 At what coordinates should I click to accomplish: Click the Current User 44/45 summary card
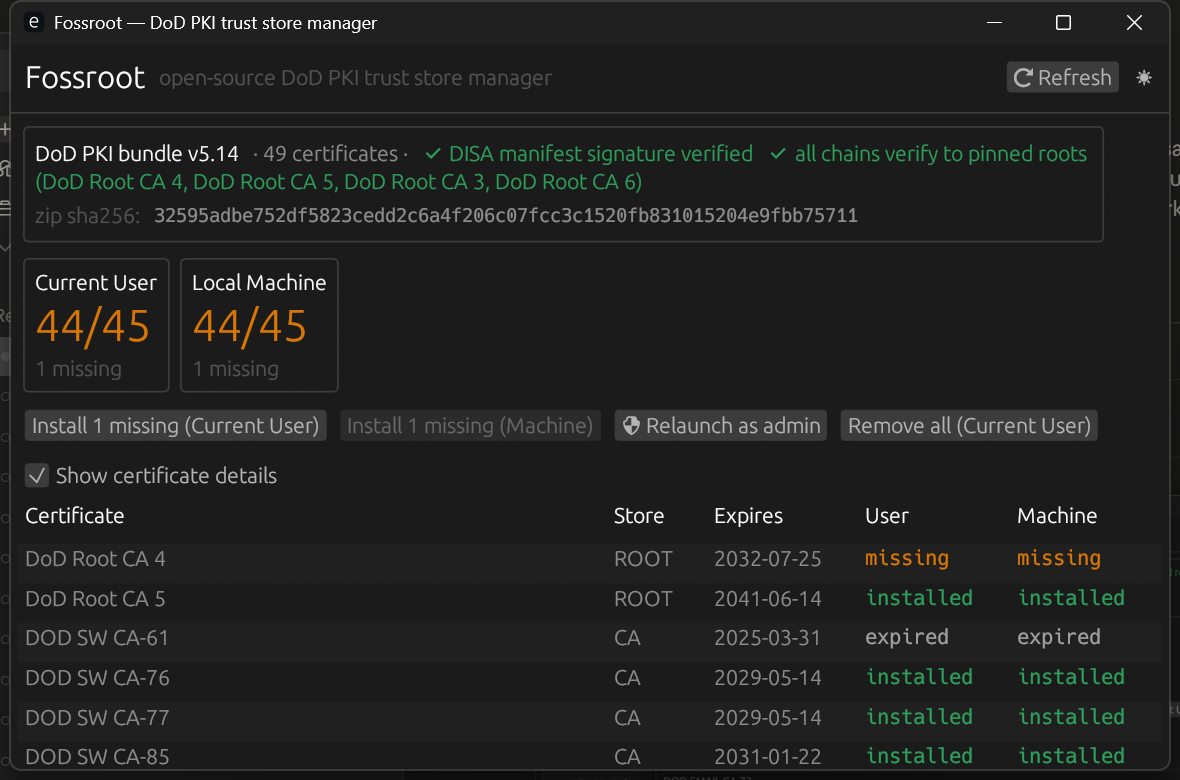[96, 325]
